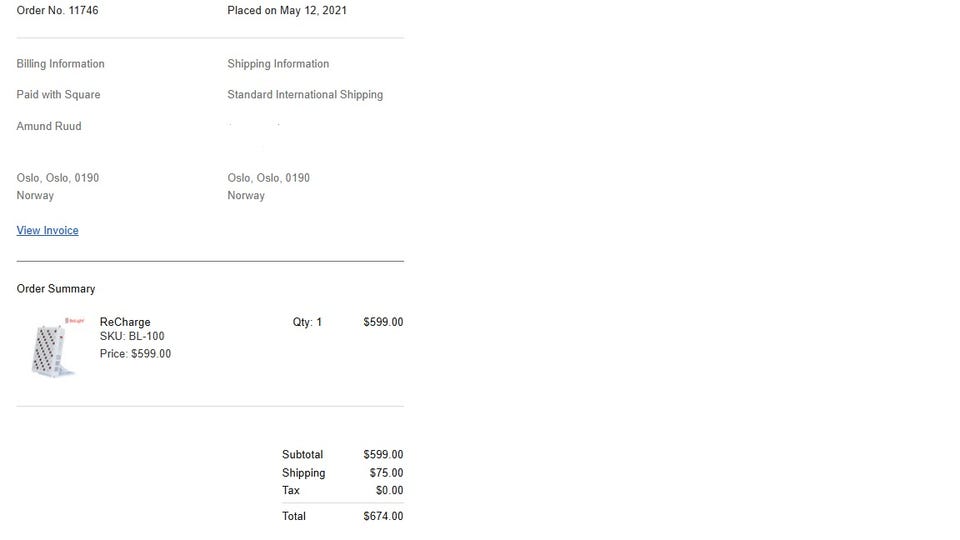960x540 pixels.
Task: Click the billing address Norway text
Action: pos(35,196)
